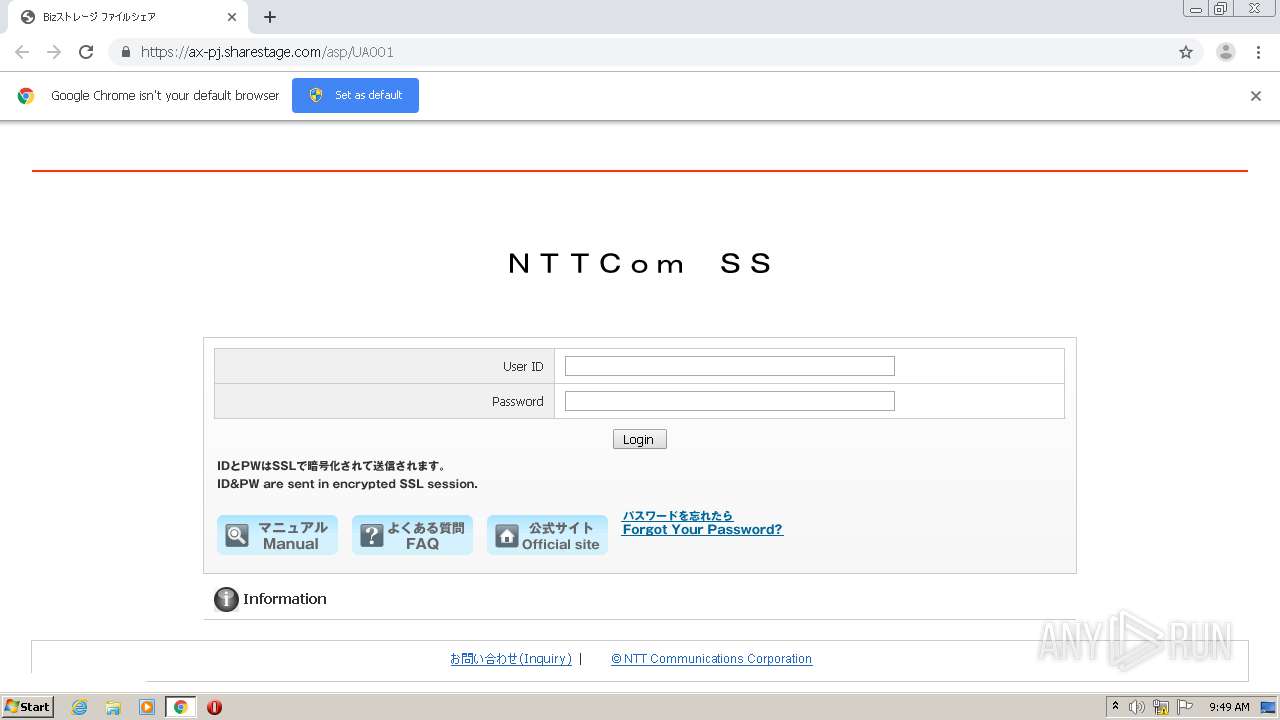Viewport: 1280px width, 720px height.
Task: Click the User ID label
Action: (x=523, y=367)
